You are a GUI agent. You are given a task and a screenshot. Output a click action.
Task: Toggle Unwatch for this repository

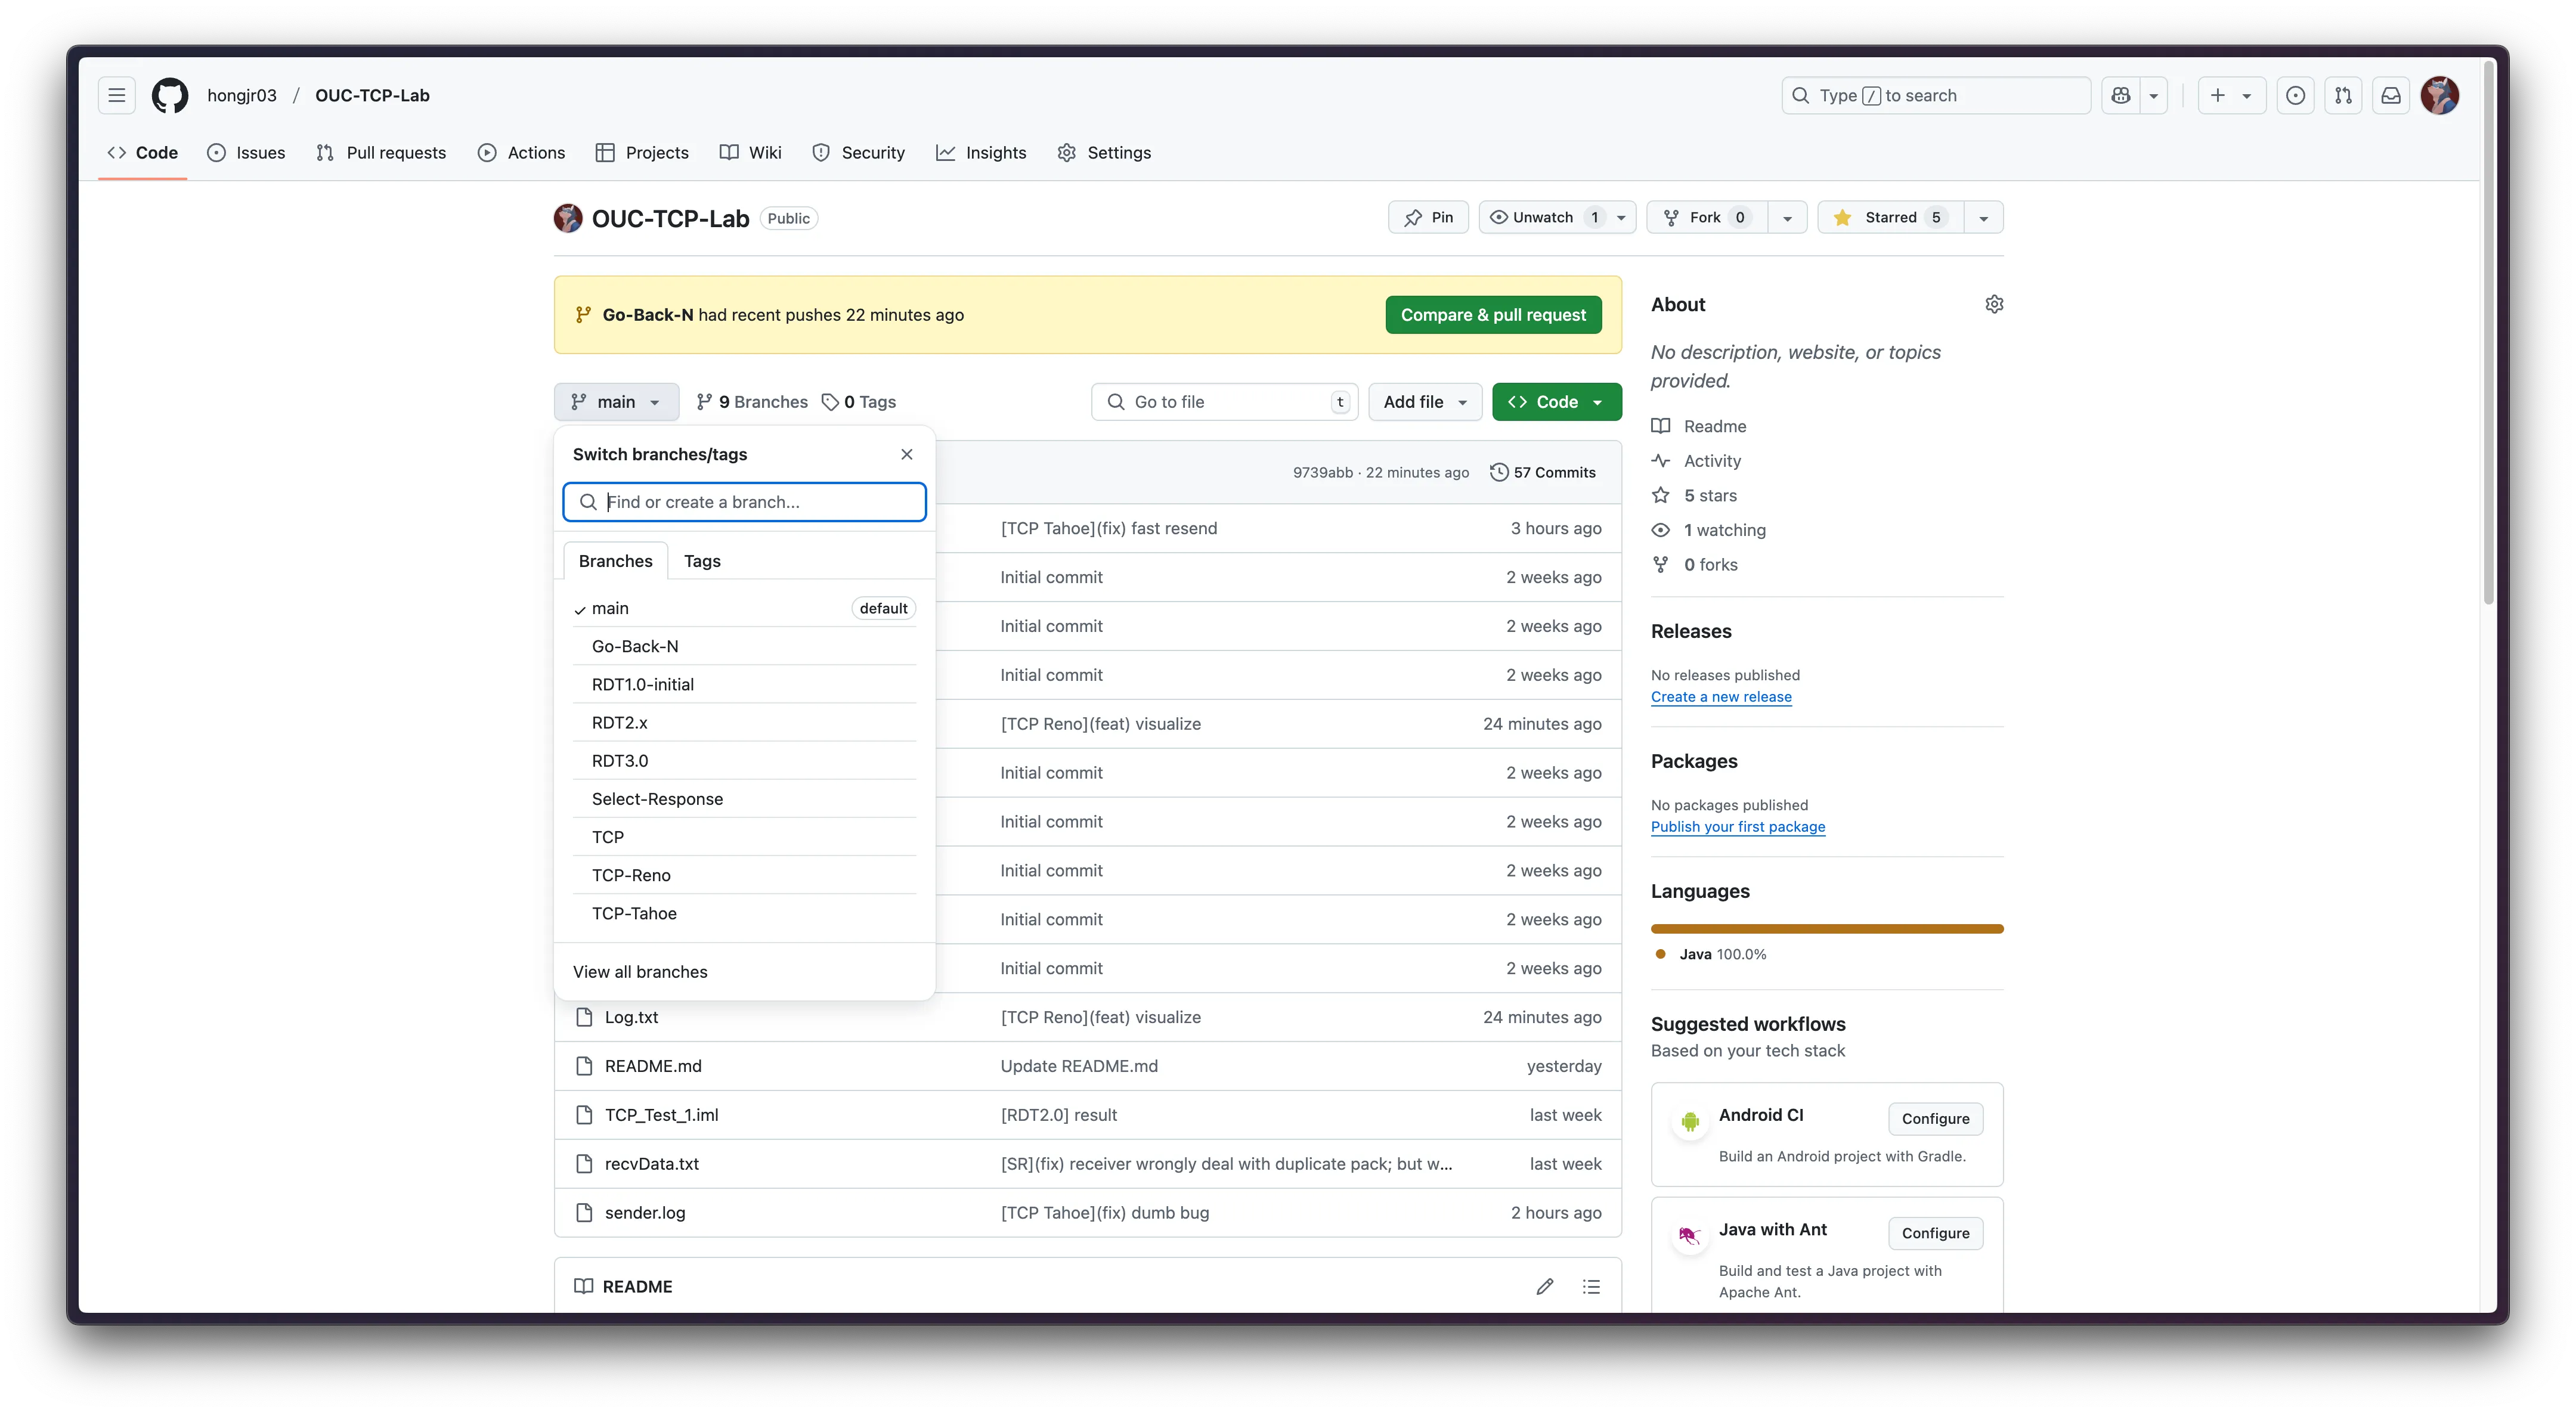pyautogui.click(x=1540, y=217)
